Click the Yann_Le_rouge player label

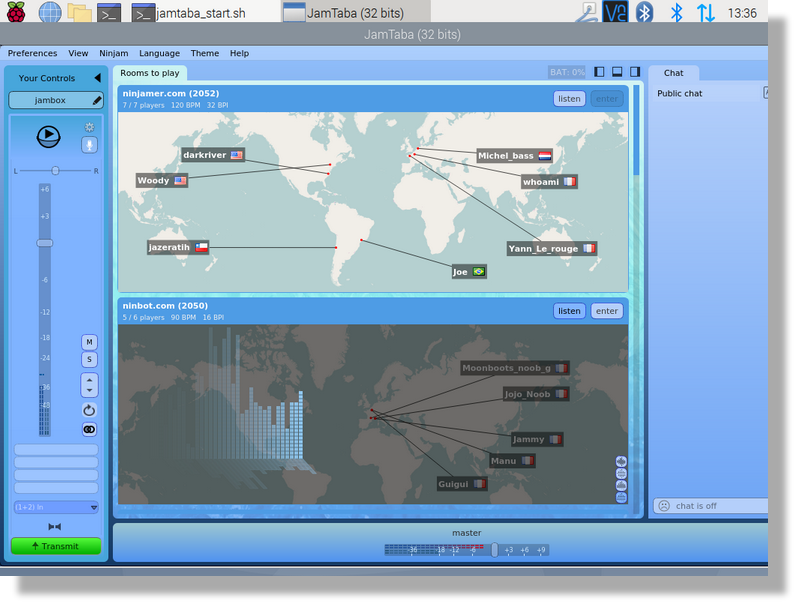tap(552, 249)
